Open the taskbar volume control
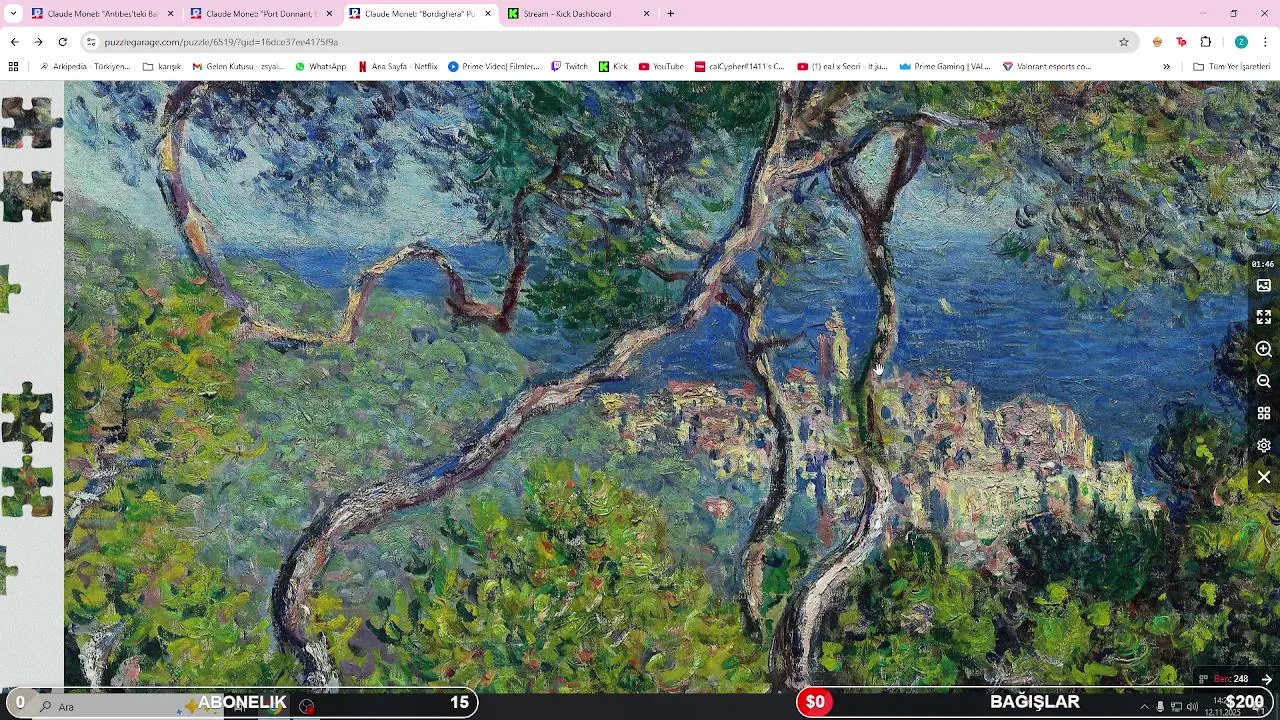 tap(1192, 707)
